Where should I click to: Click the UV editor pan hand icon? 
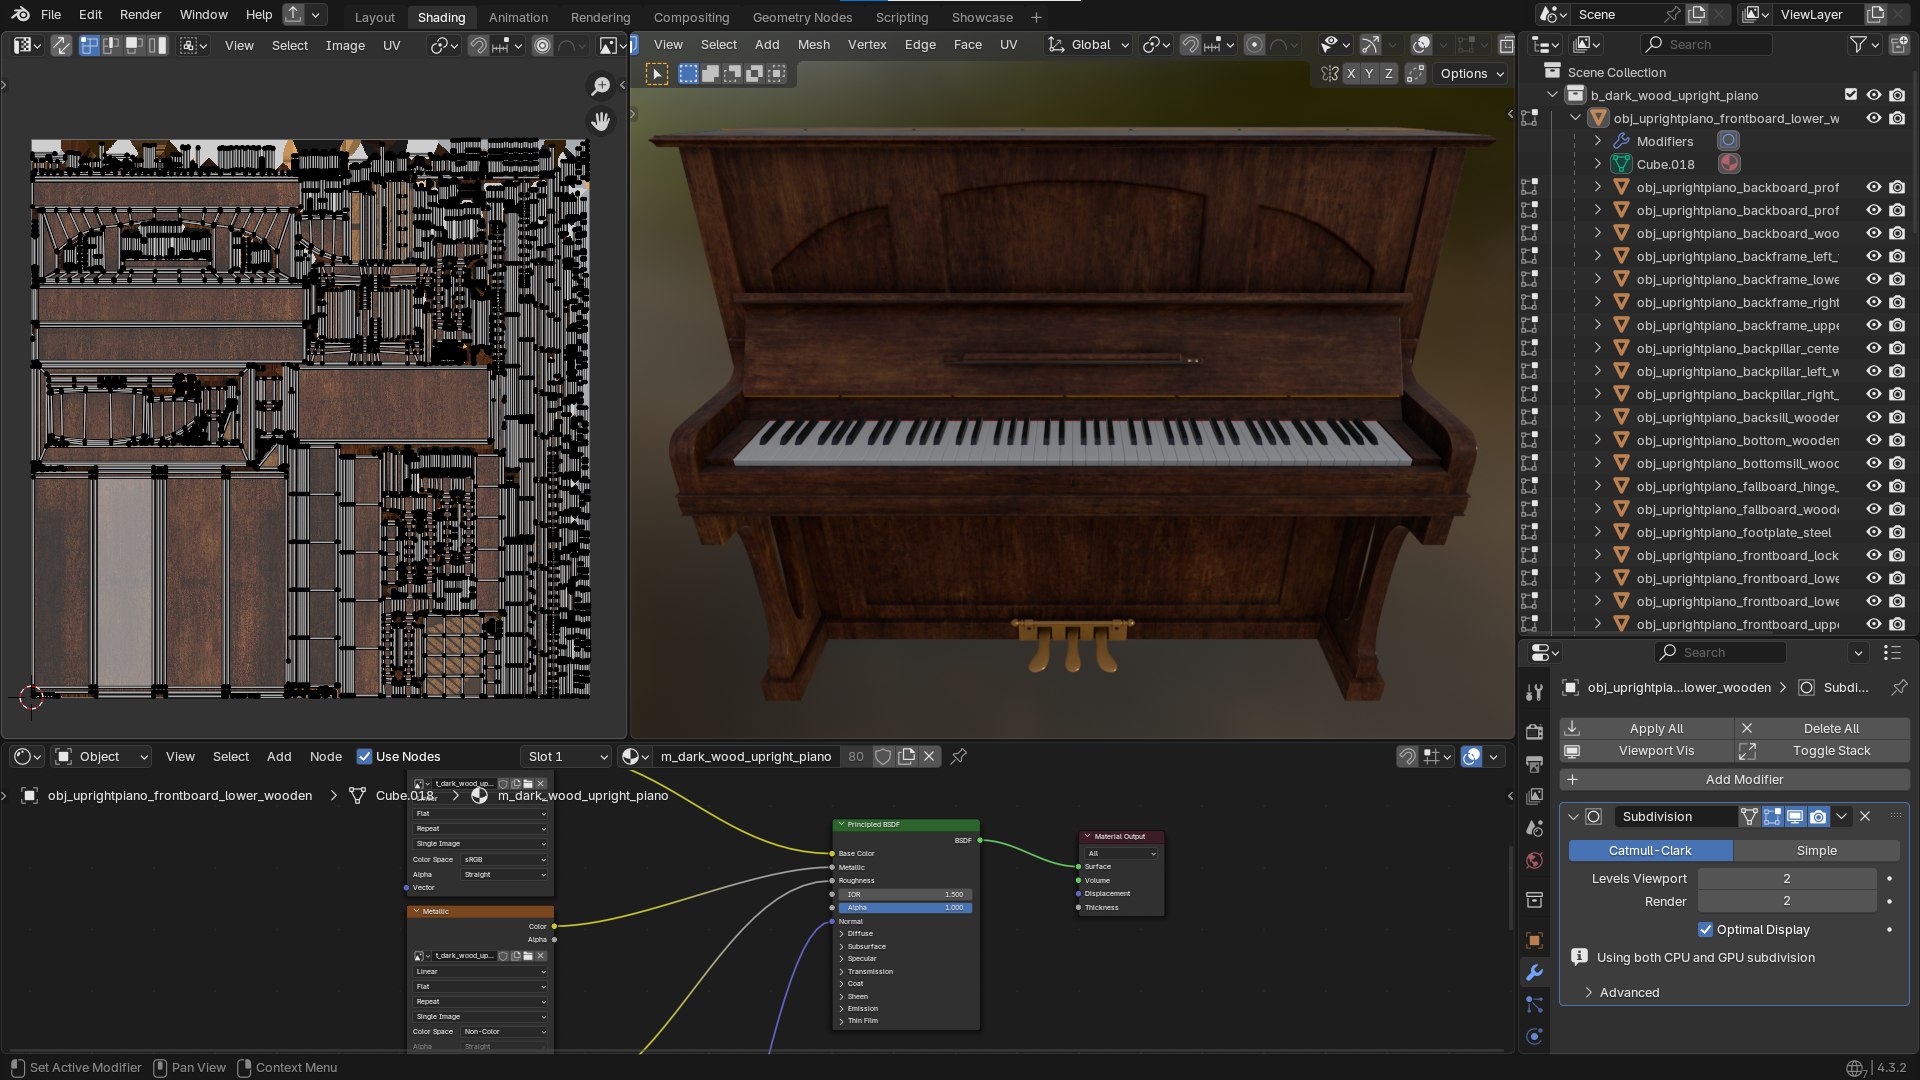tap(600, 121)
